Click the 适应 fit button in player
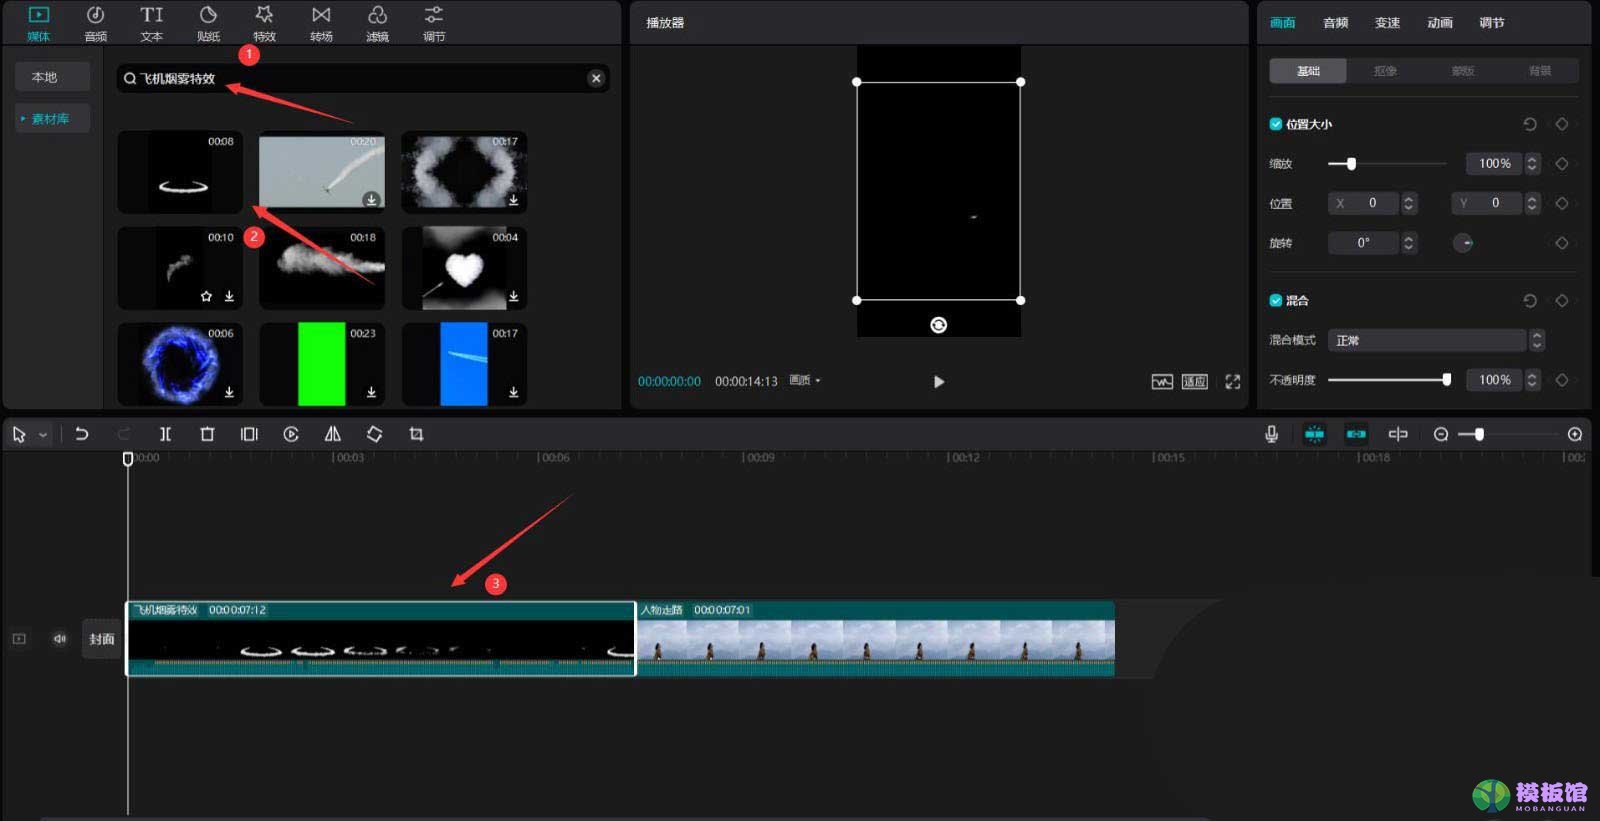The width and height of the screenshot is (1600, 821). 1195,381
